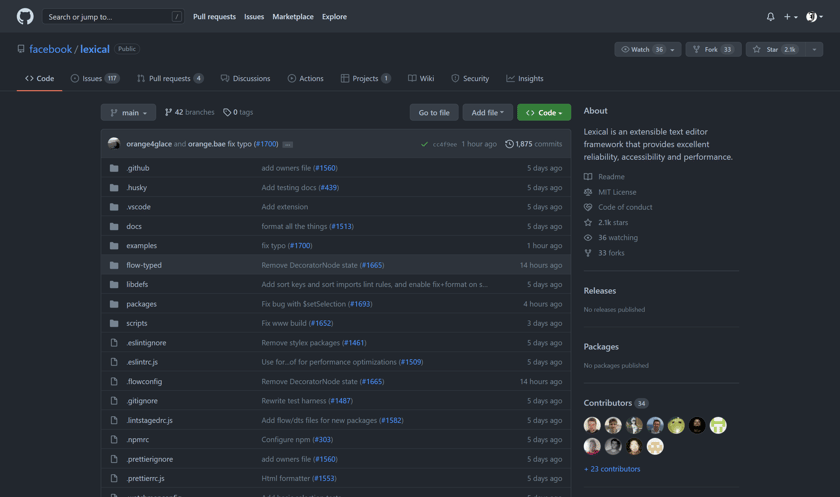Open the Security tab
This screenshot has height=497, width=840.
click(470, 78)
